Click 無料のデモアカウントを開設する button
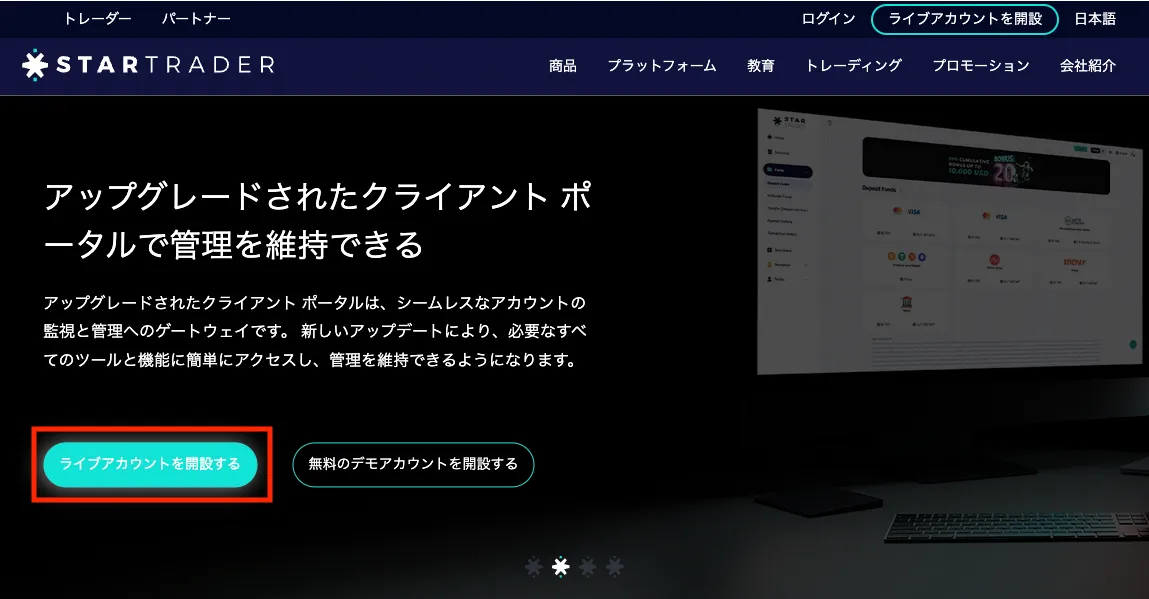Image resolution: width=1149 pixels, height=599 pixels. 413,464
